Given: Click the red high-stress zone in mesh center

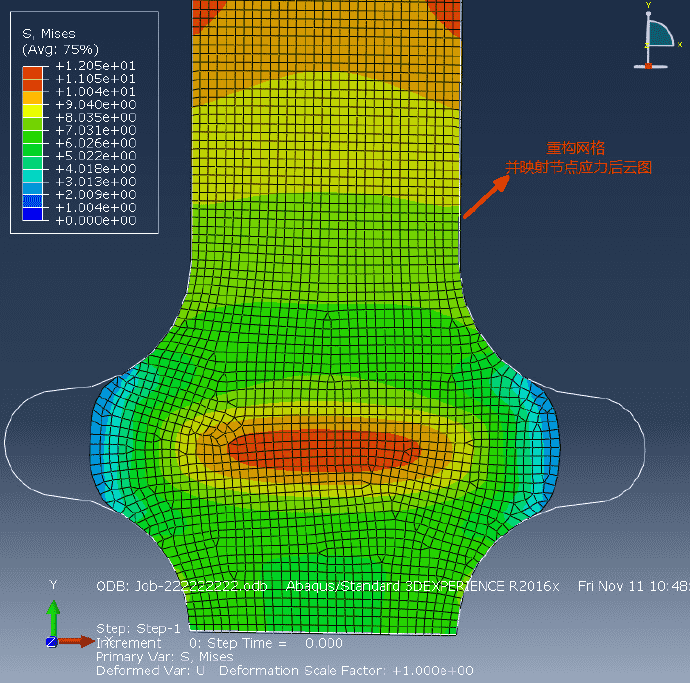Looking at the screenshot, I should click(x=320, y=448).
